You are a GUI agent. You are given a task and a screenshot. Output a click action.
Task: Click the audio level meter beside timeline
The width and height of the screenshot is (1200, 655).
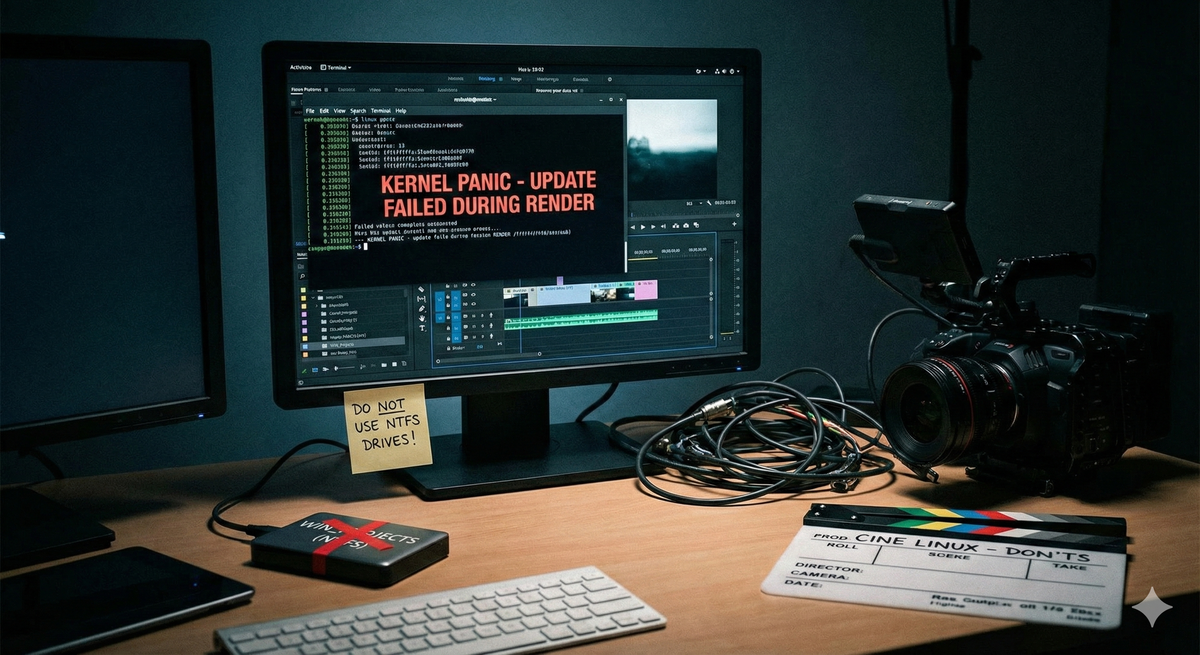click(727, 287)
